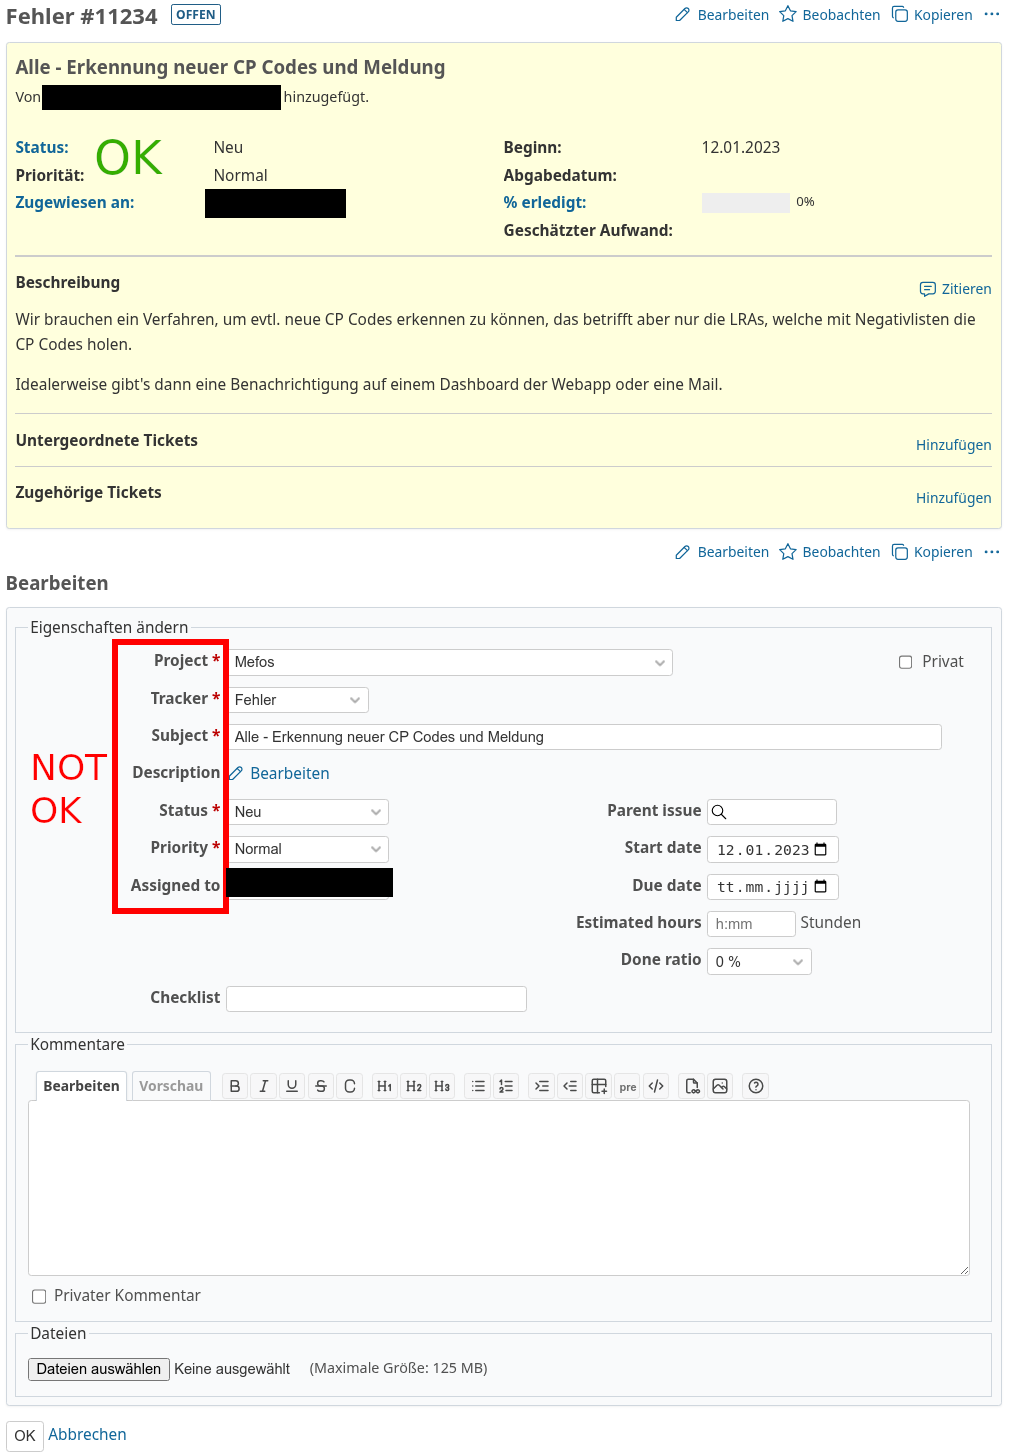Switch to the Vorschau tab
The image size is (1011, 1456).
click(171, 1086)
